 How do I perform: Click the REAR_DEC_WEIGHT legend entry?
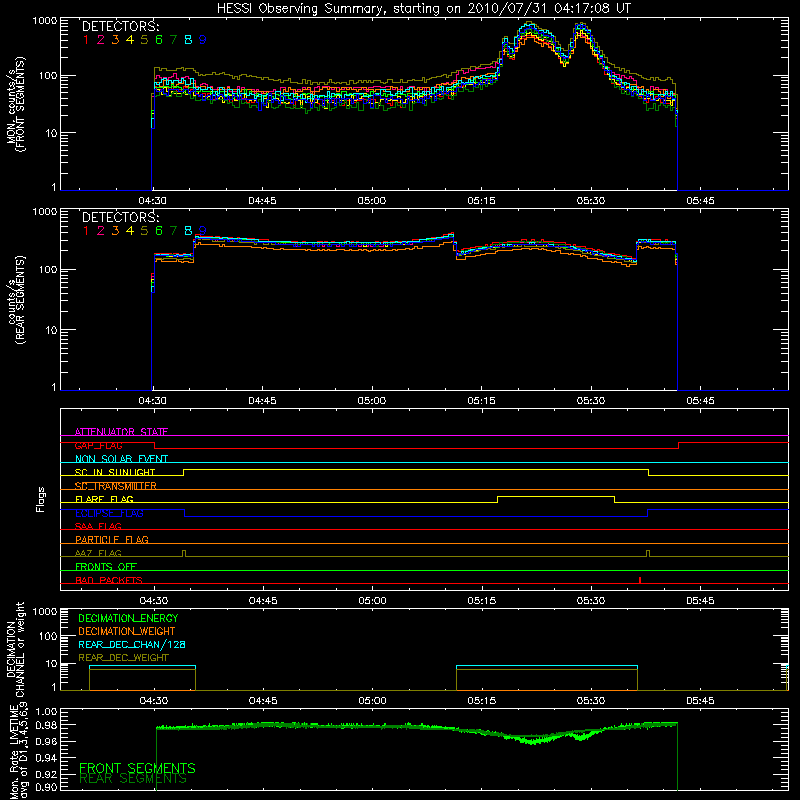[x=123, y=658]
